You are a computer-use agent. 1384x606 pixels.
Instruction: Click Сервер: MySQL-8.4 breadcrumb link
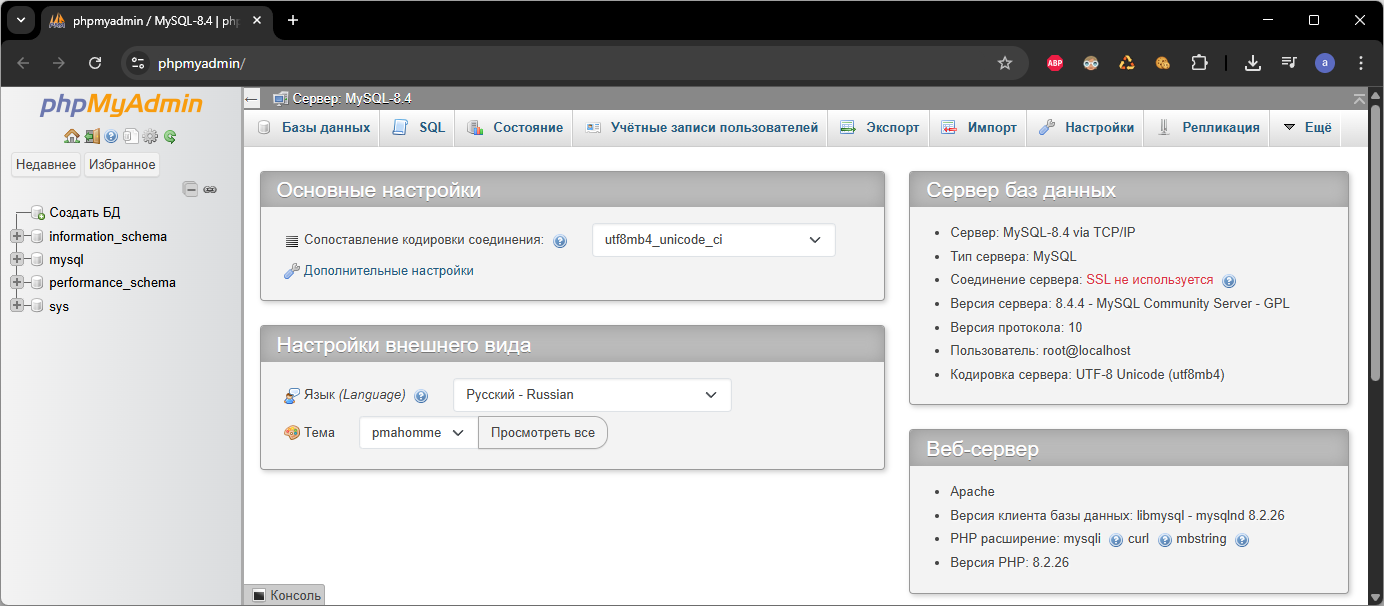coord(352,99)
